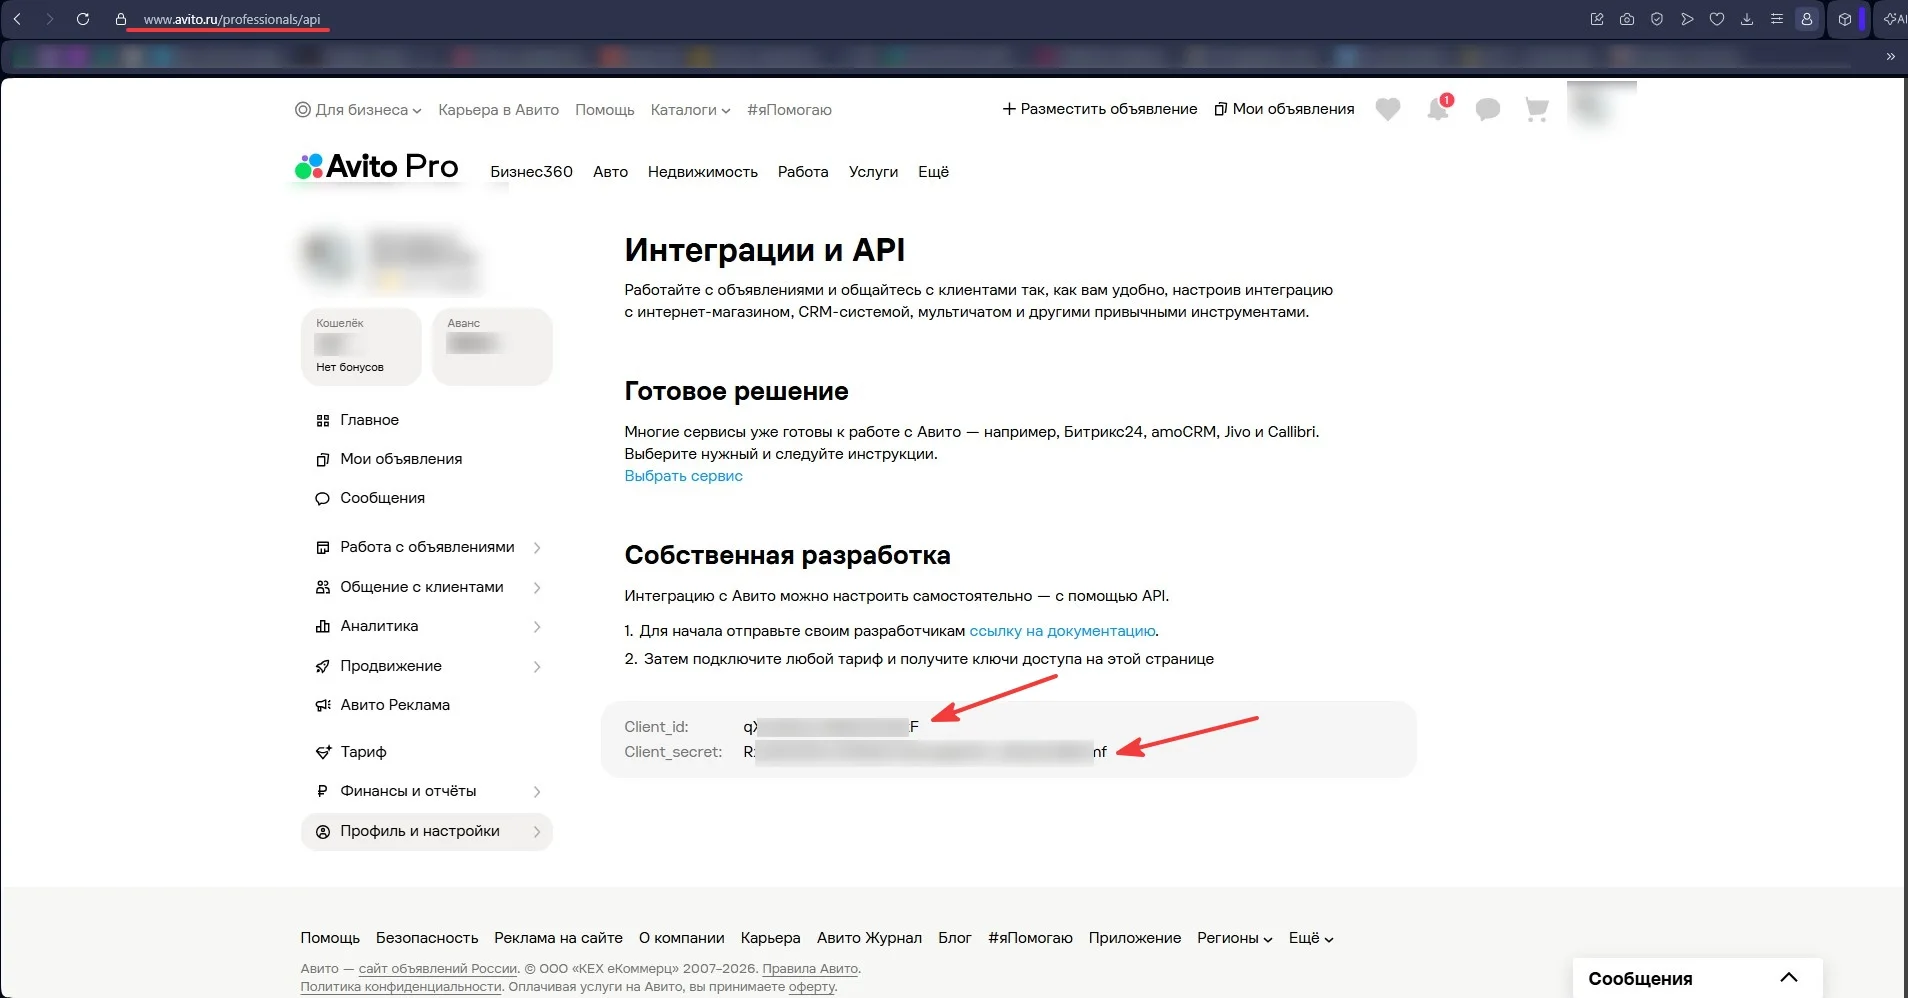1908x998 pixels.
Task: Open the Avito shopping cart
Action: coord(1537,109)
